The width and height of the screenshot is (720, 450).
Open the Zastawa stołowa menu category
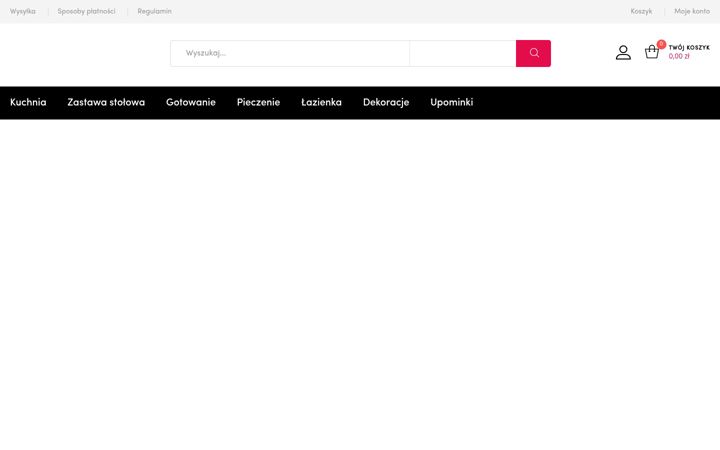pyautogui.click(x=106, y=102)
